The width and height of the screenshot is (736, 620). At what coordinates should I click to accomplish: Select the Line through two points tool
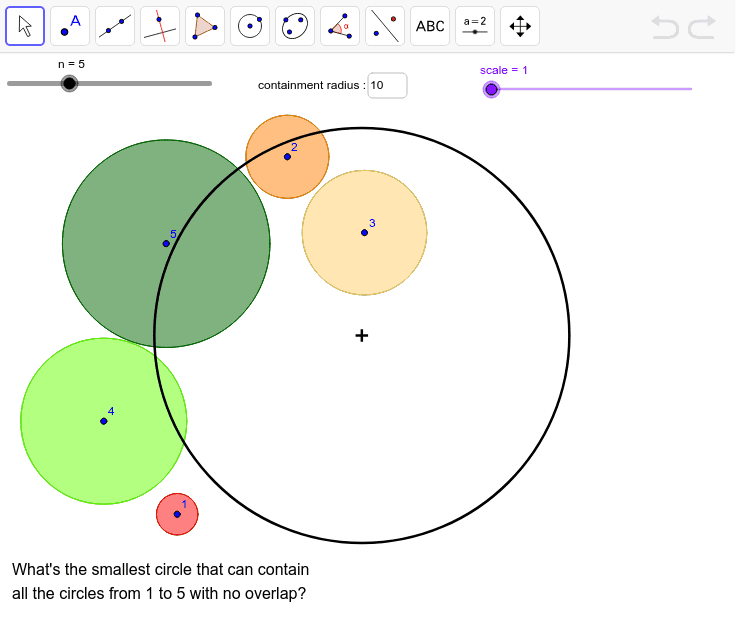(115, 26)
